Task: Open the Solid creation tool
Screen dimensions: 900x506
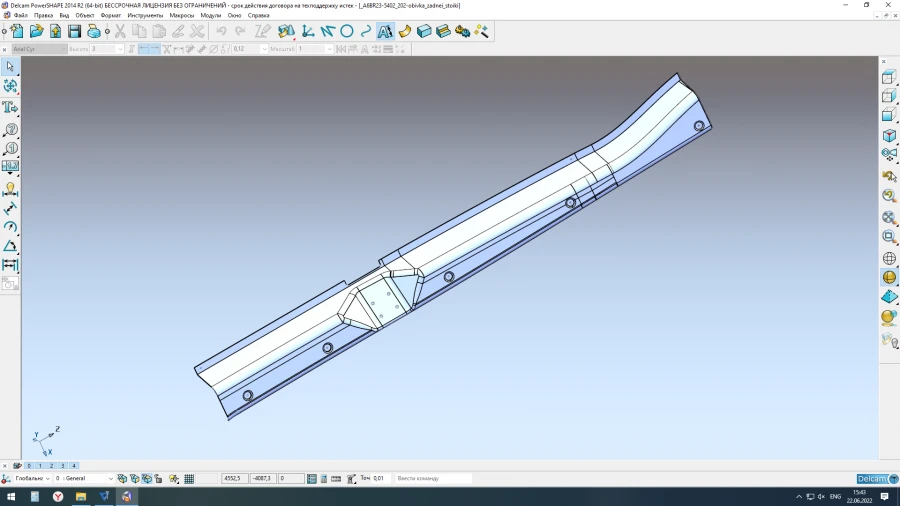Action: point(424,31)
